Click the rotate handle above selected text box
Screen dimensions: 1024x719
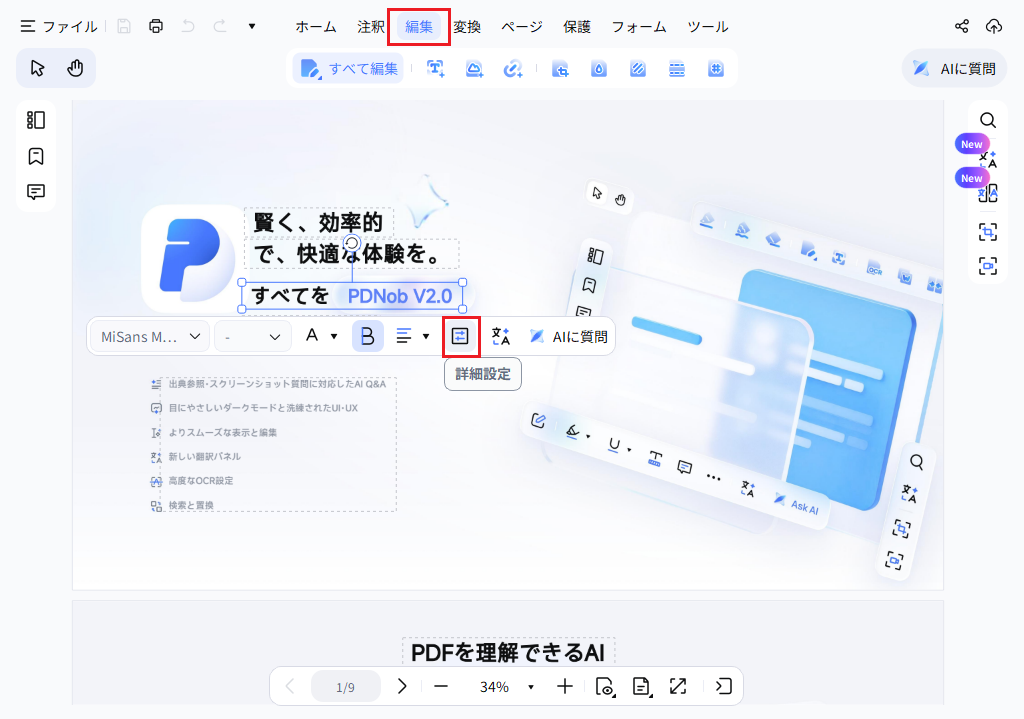tap(352, 244)
